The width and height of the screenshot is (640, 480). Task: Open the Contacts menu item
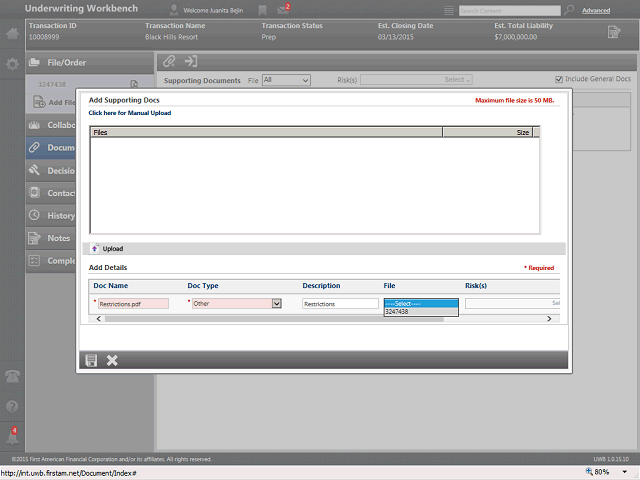[51, 193]
